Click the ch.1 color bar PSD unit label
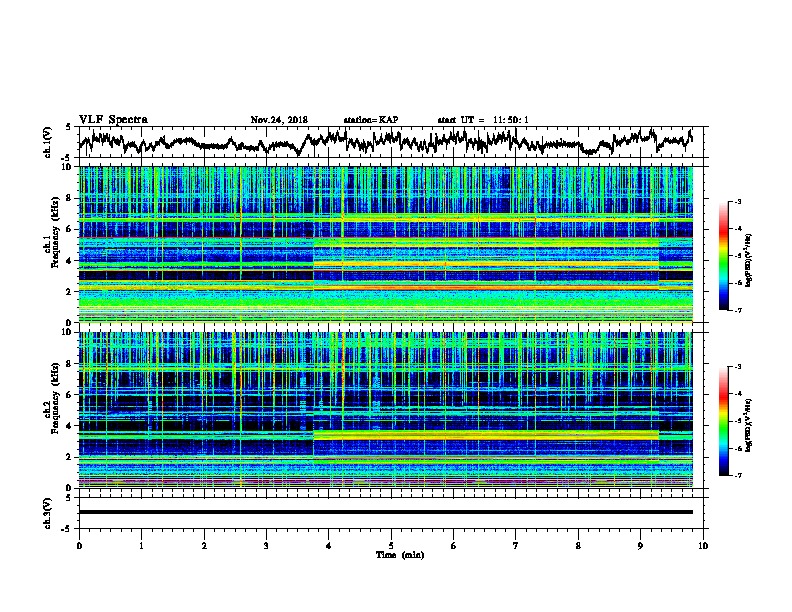The image size is (792, 612). point(750,260)
